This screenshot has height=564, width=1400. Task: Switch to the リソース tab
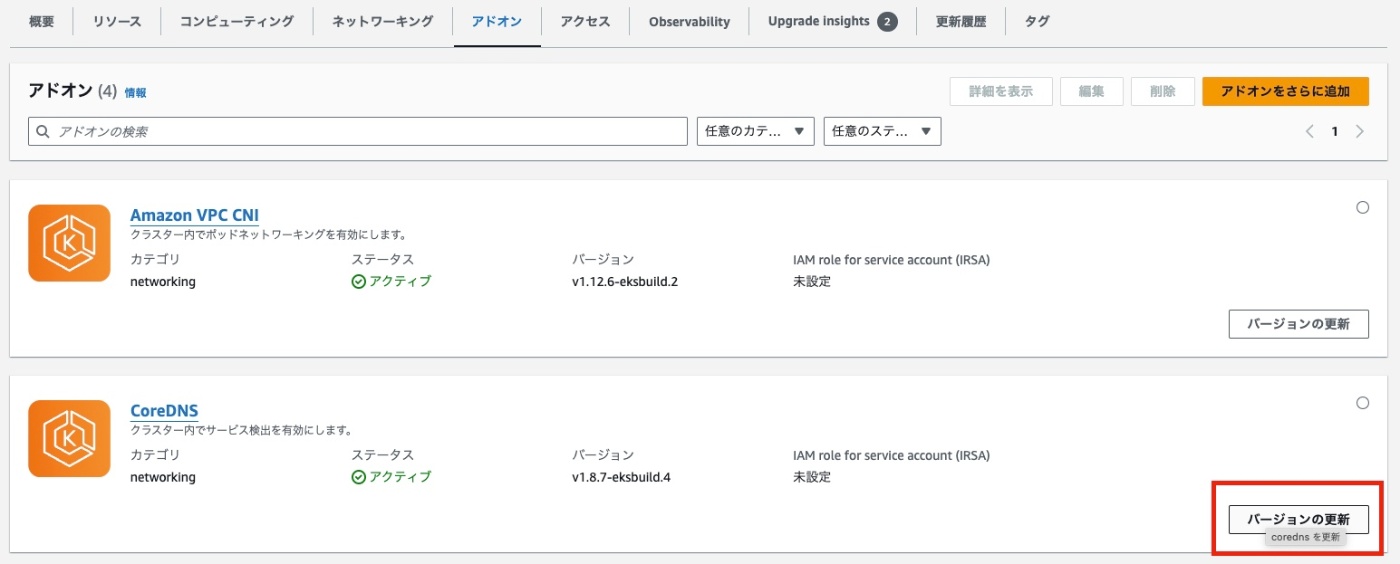[117, 21]
